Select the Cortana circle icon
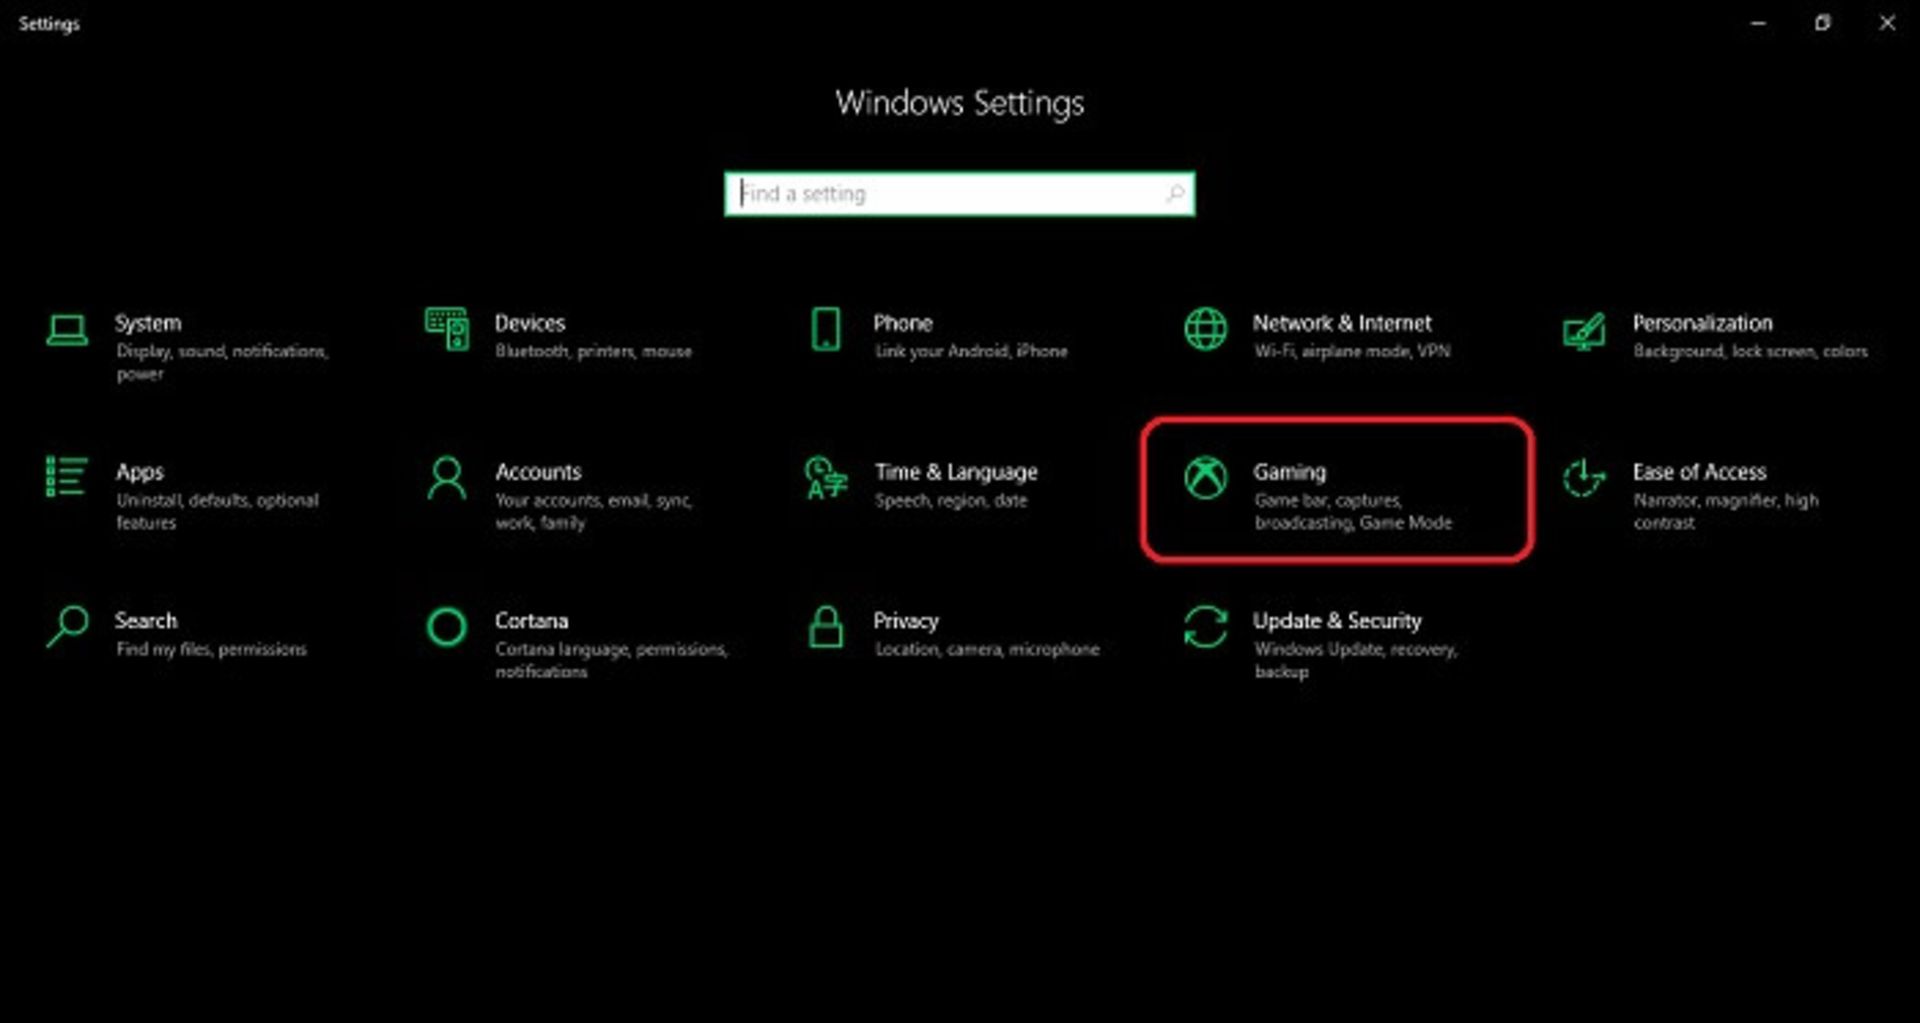The height and width of the screenshot is (1023, 1920). pos(446,627)
